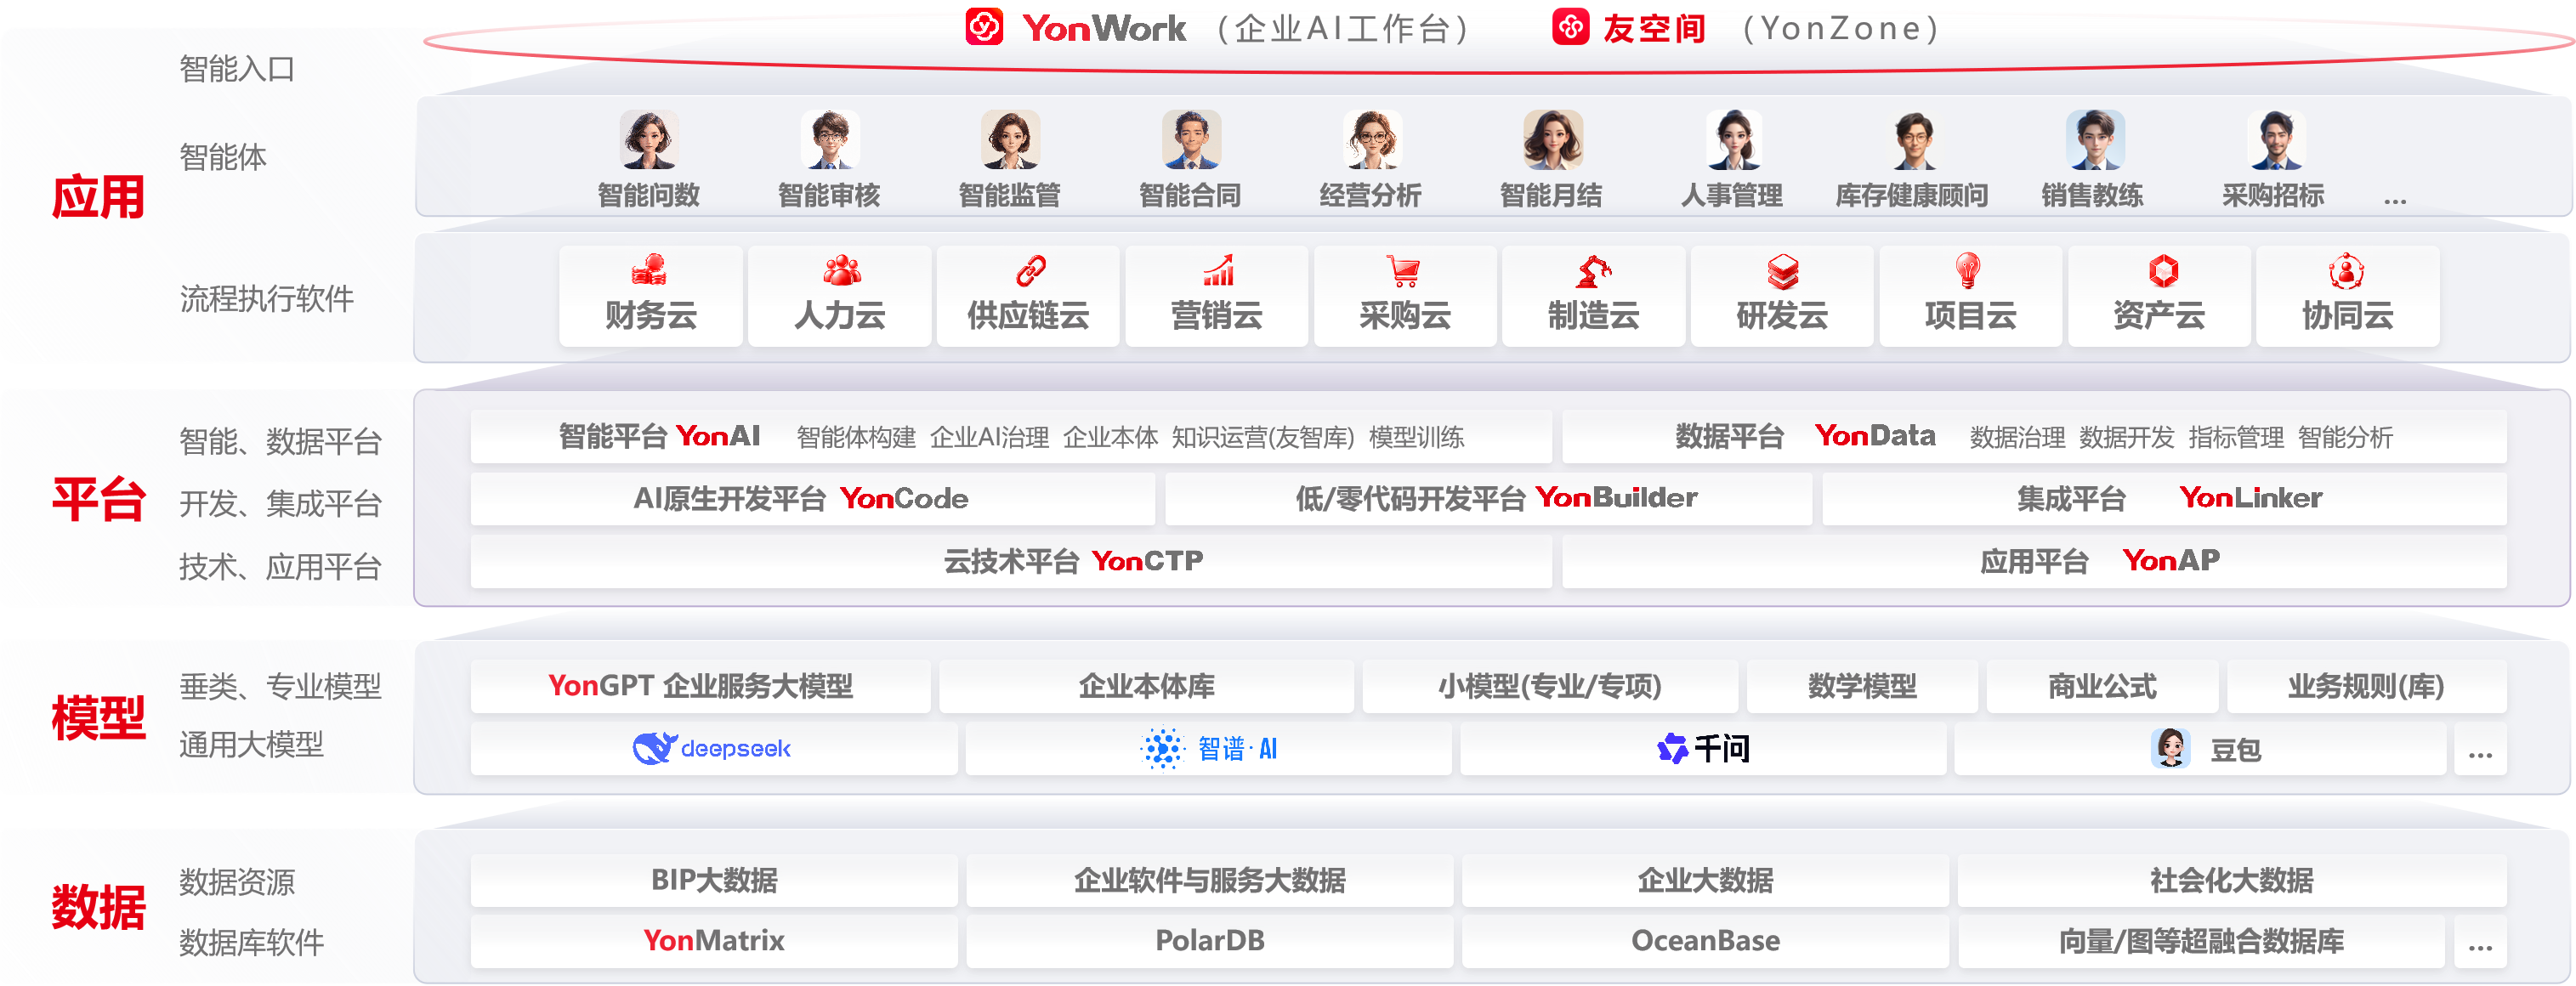Open the 智能平台 YonAI heading
The width and height of the screenshot is (2576, 986).
[659, 436]
